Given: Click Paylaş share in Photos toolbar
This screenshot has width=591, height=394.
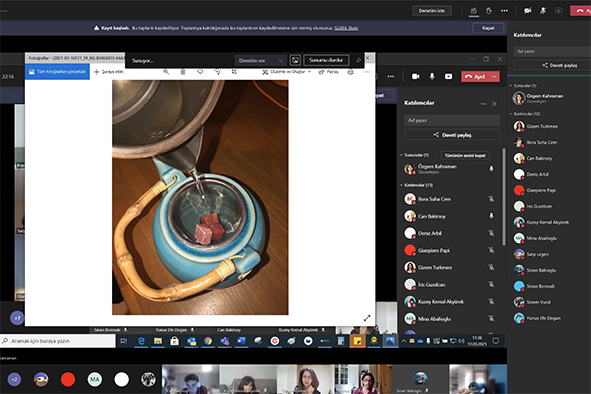Looking at the screenshot, I should click(x=328, y=72).
